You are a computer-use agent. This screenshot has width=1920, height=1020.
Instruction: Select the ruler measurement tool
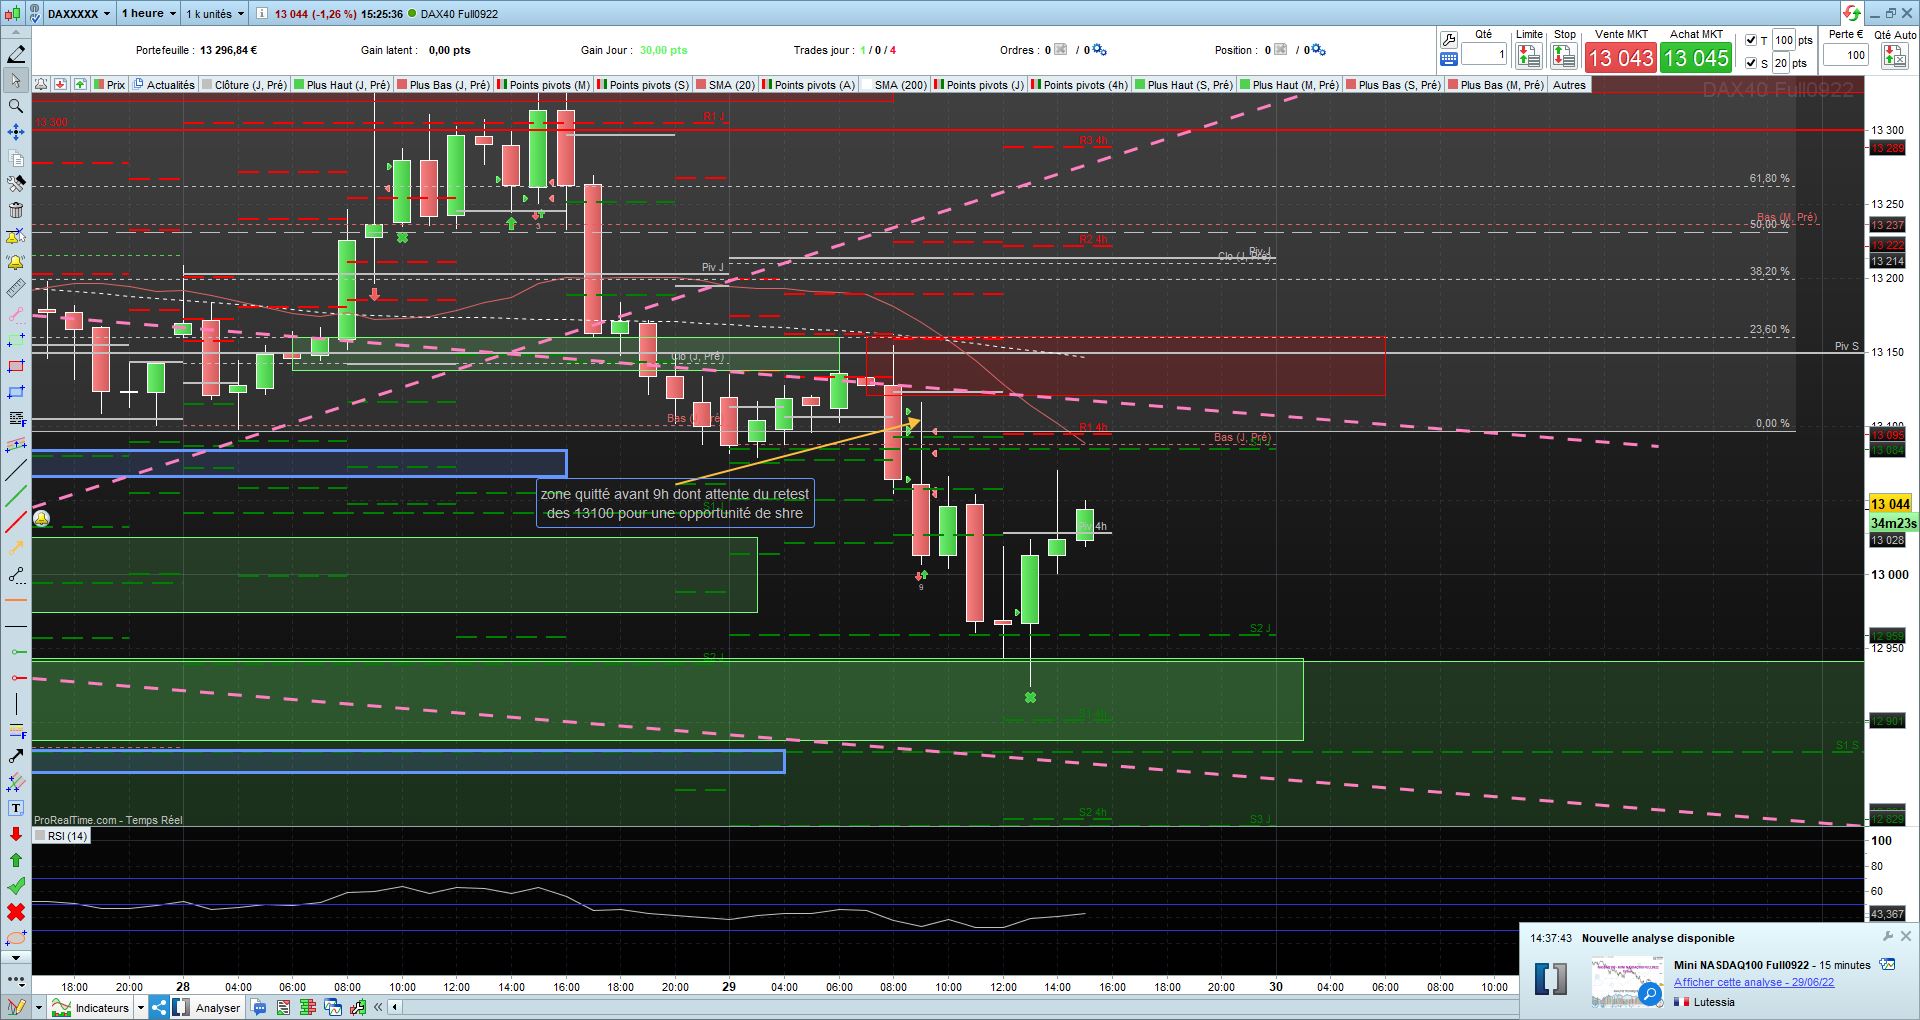coord(15,288)
